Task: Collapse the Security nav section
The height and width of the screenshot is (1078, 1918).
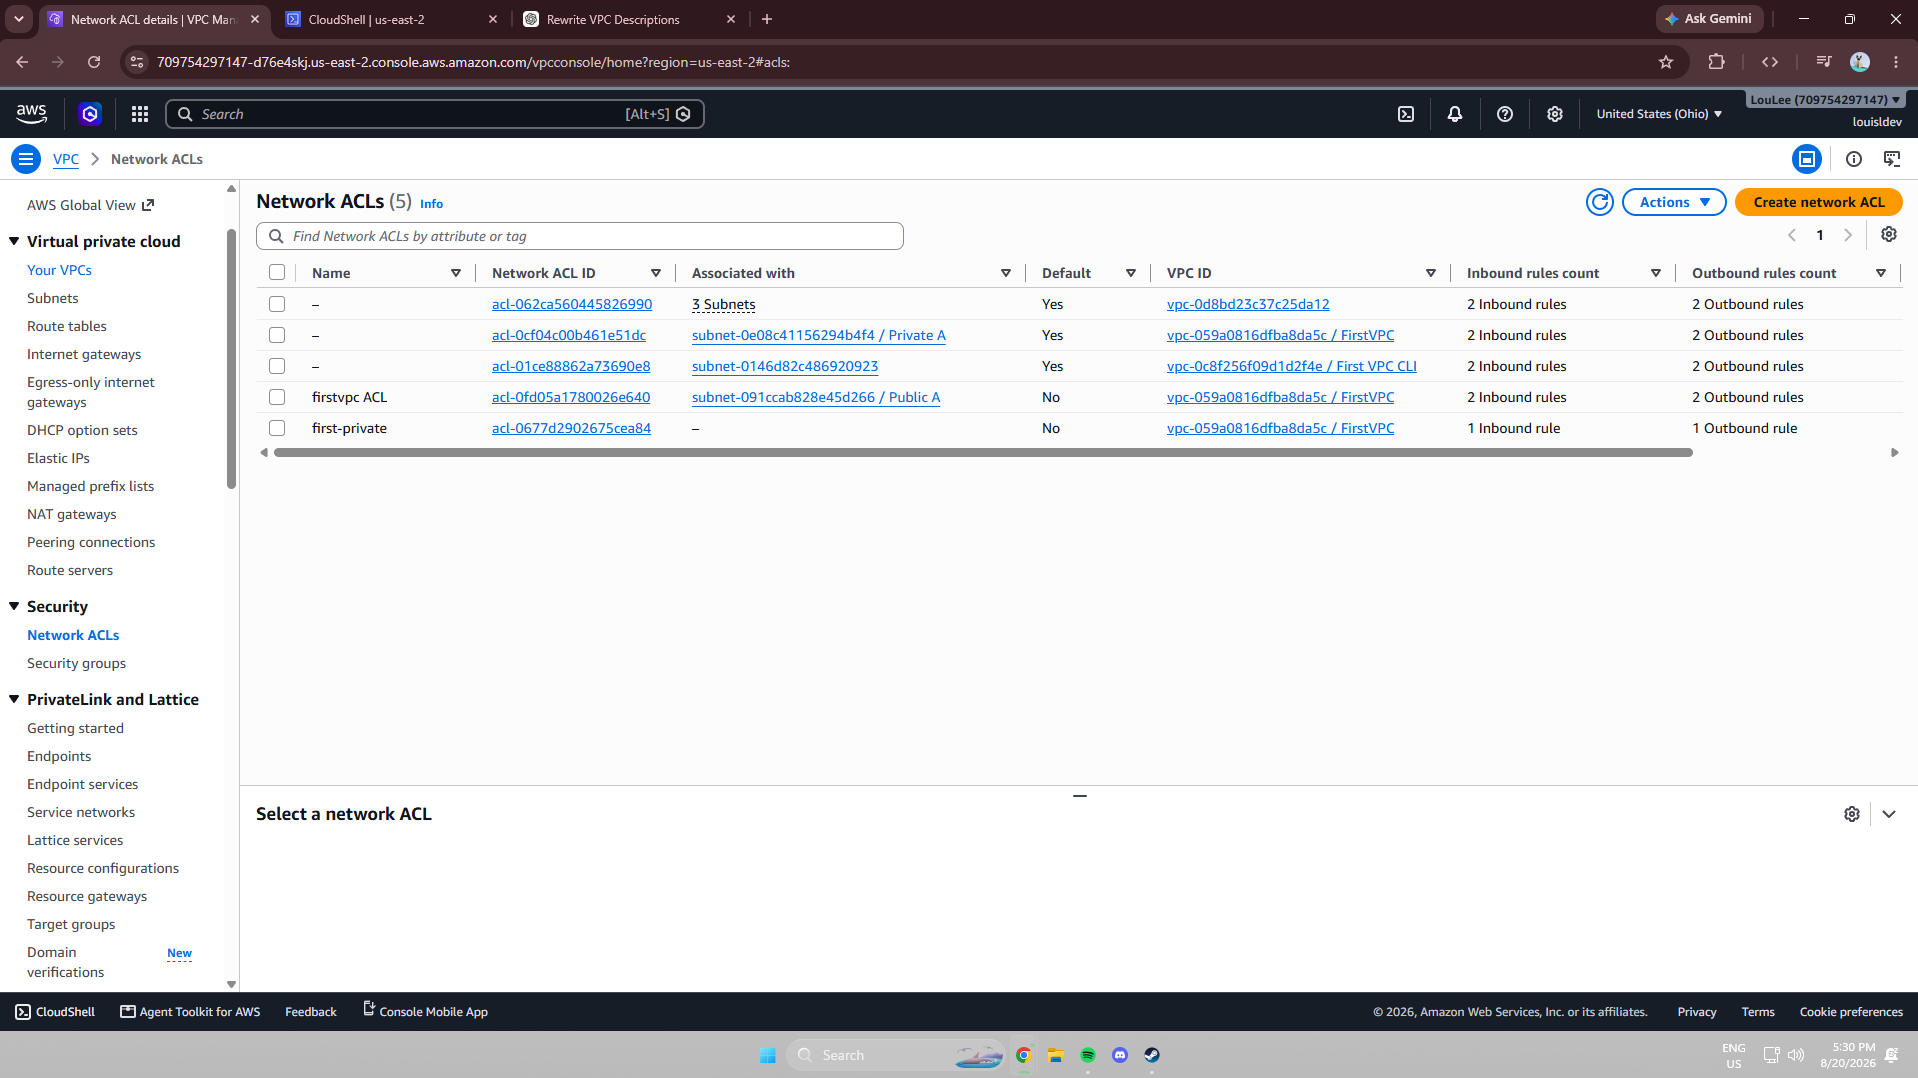Action: click(14, 606)
